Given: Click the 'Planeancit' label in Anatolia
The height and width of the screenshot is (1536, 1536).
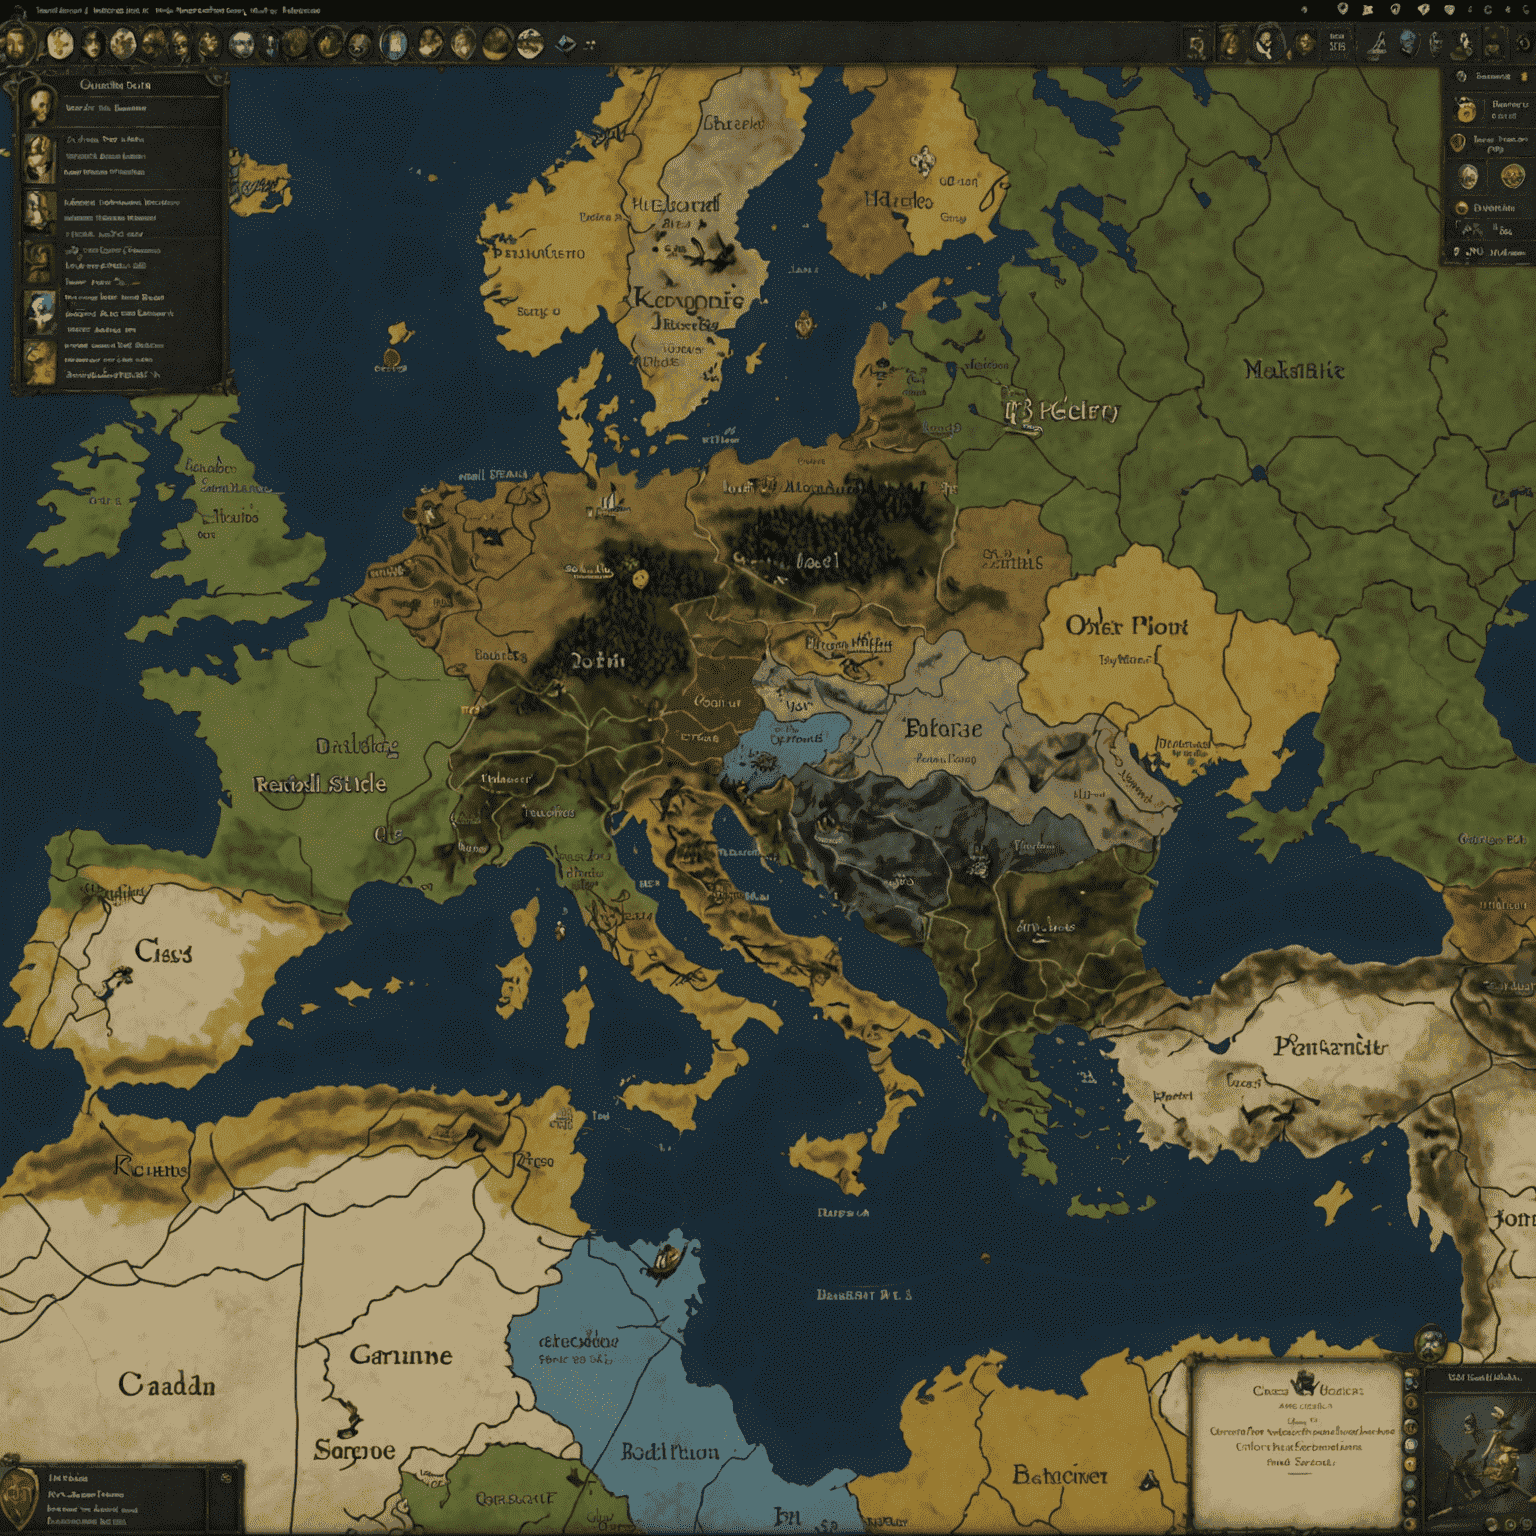Looking at the screenshot, I should click(x=1330, y=1046).
